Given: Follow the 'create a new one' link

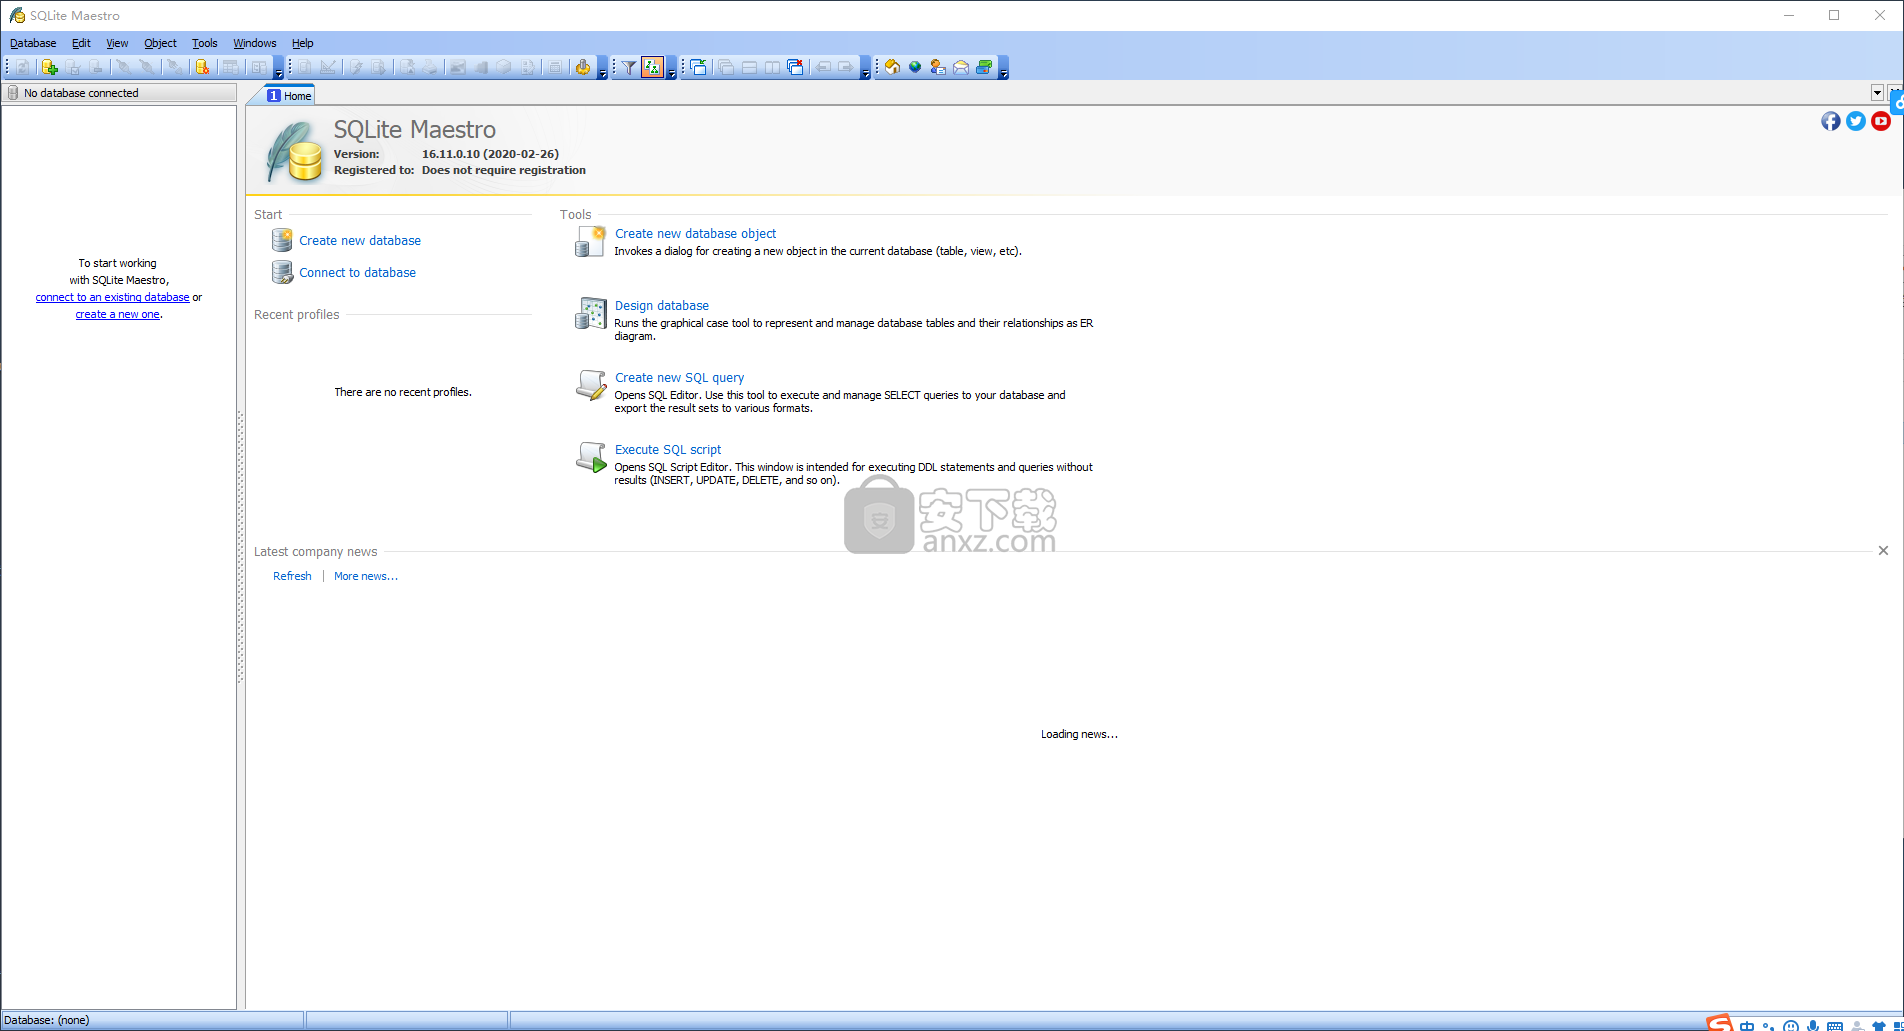Looking at the screenshot, I should [117, 314].
